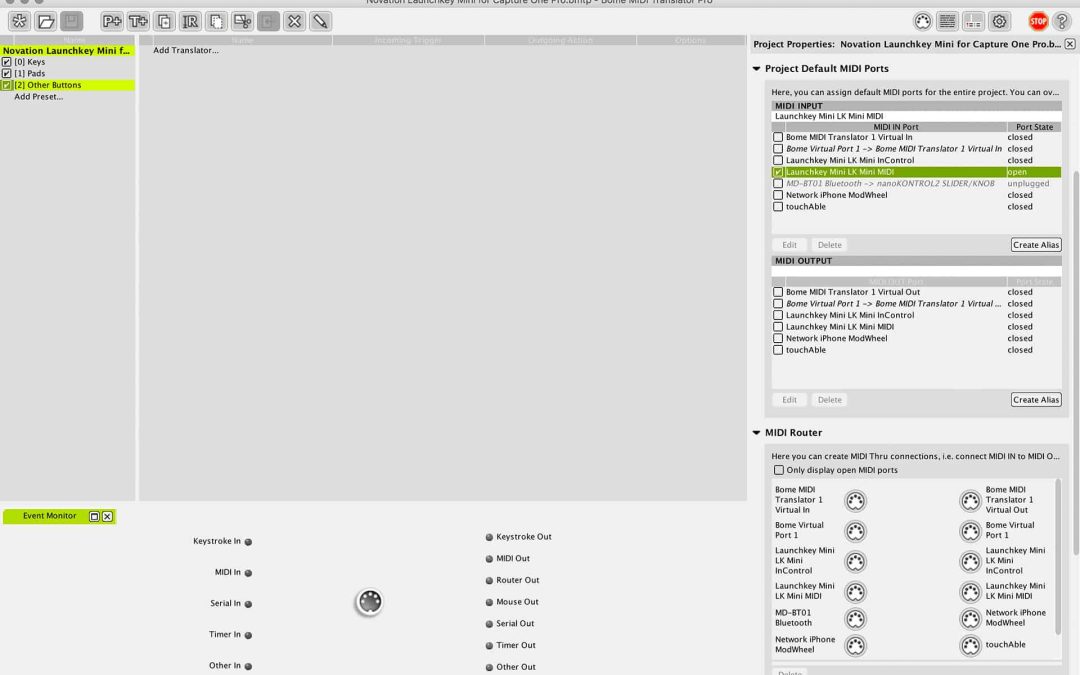The width and height of the screenshot is (1080, 675).
Task: Open settings with the gear icon
Action: pos(1000,21)
